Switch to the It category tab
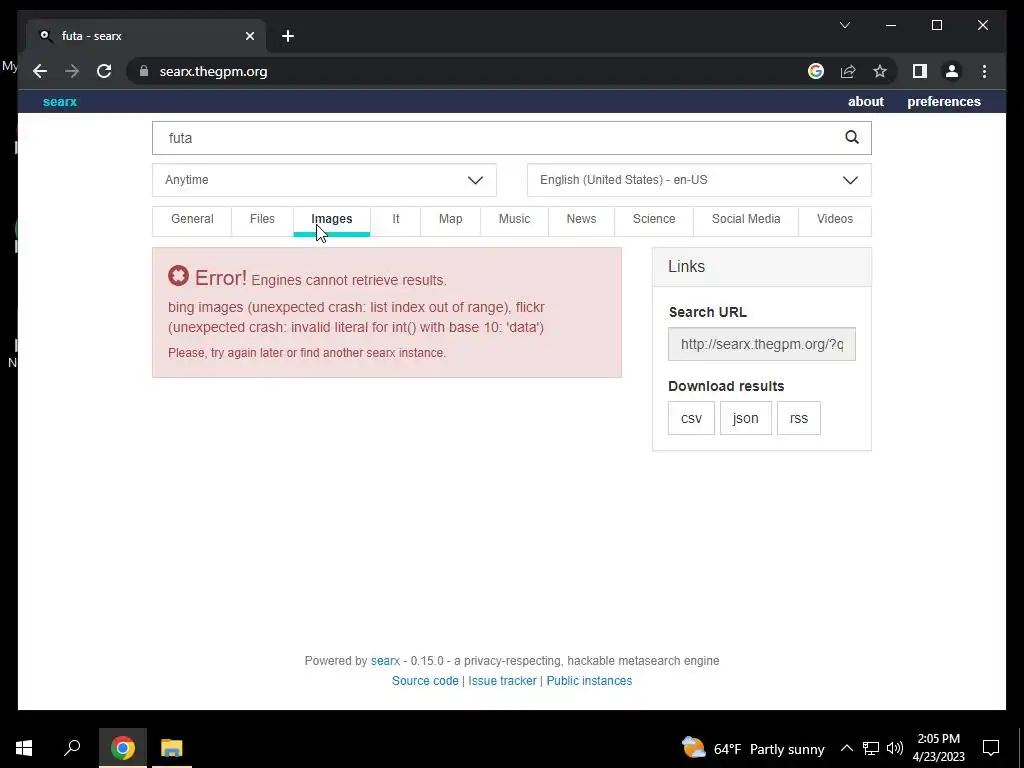 coord(396,219)
